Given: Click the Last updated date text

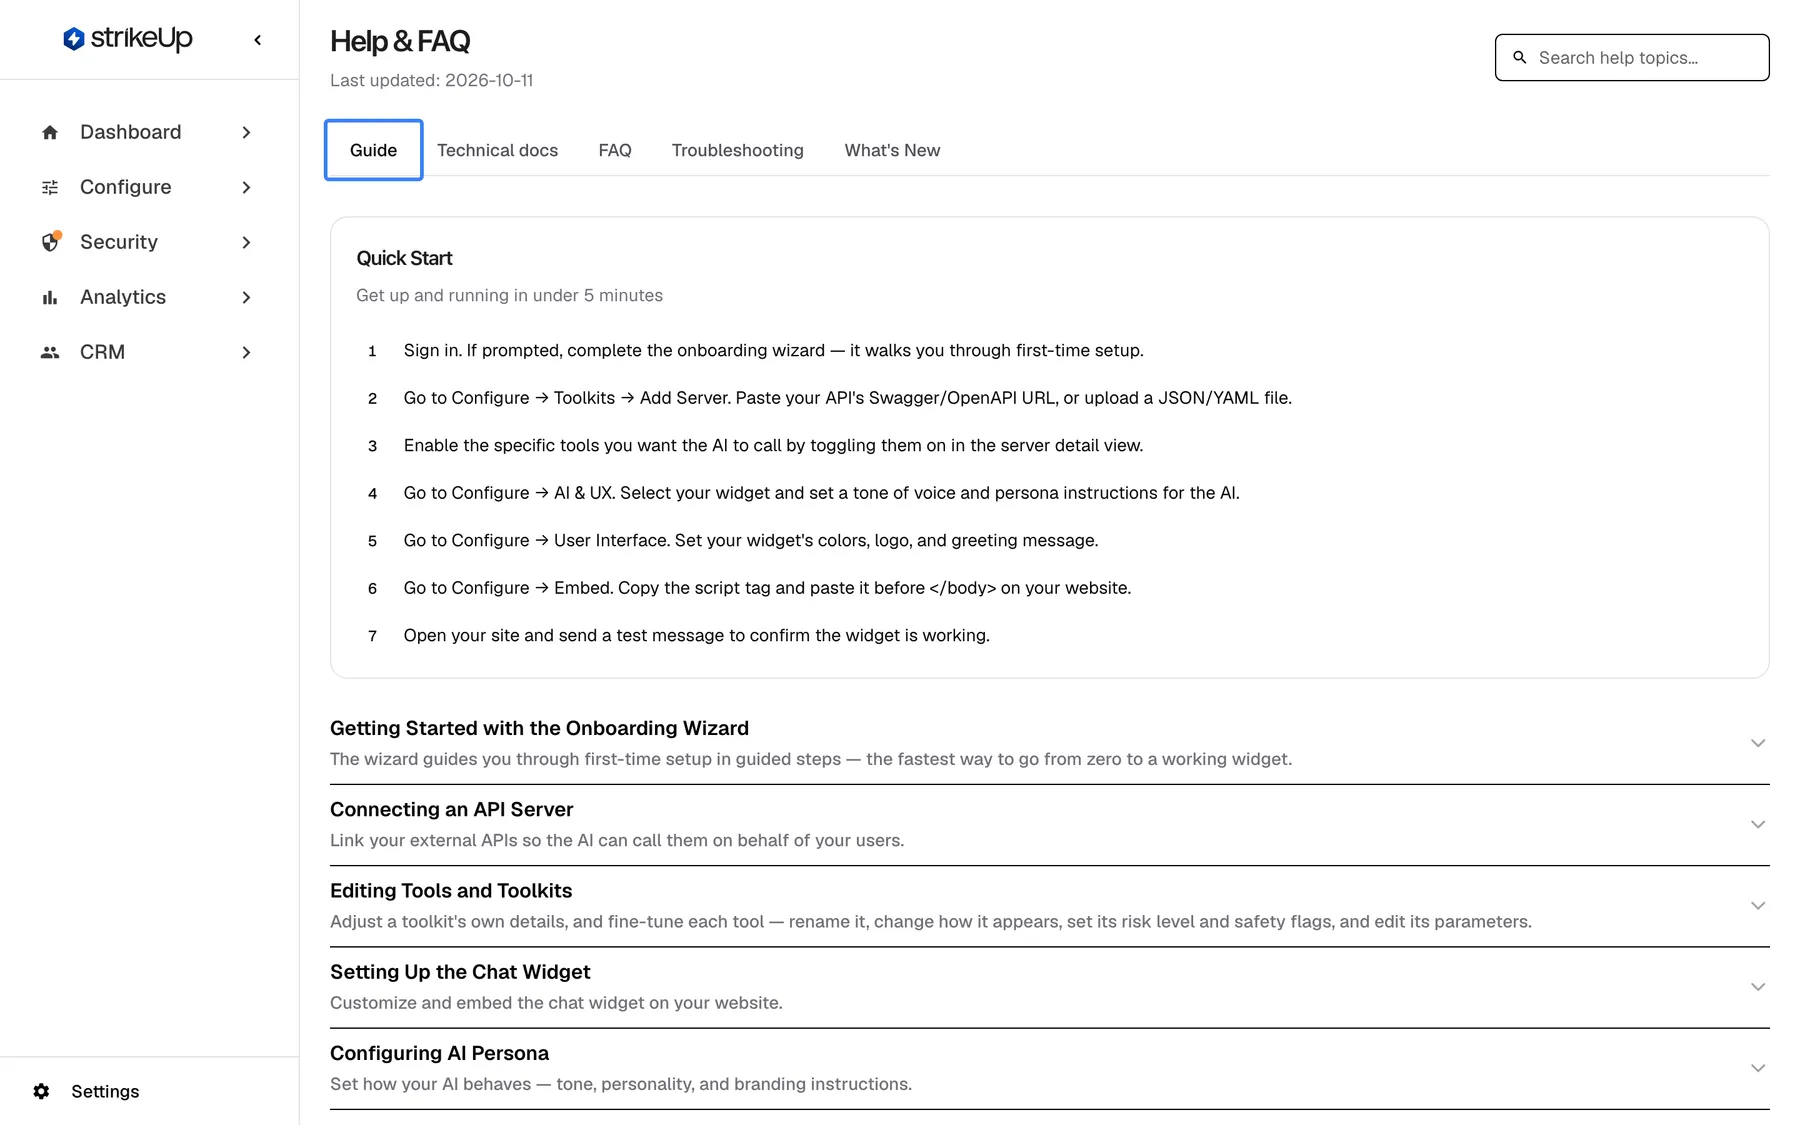Looking at the screenshot, I should pos(431,80).
